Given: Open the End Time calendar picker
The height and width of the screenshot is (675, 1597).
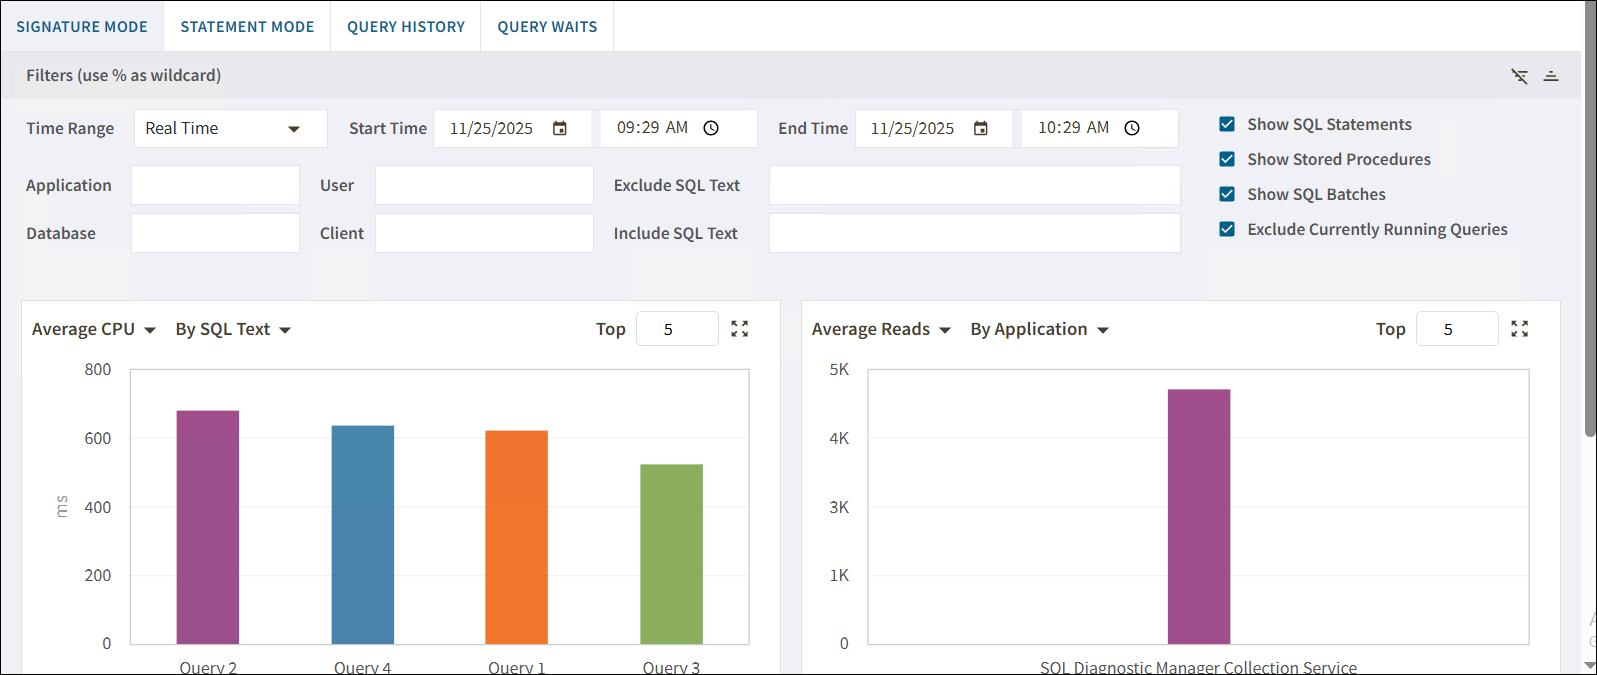Looking at the screenshot, I should click(981, 128).
